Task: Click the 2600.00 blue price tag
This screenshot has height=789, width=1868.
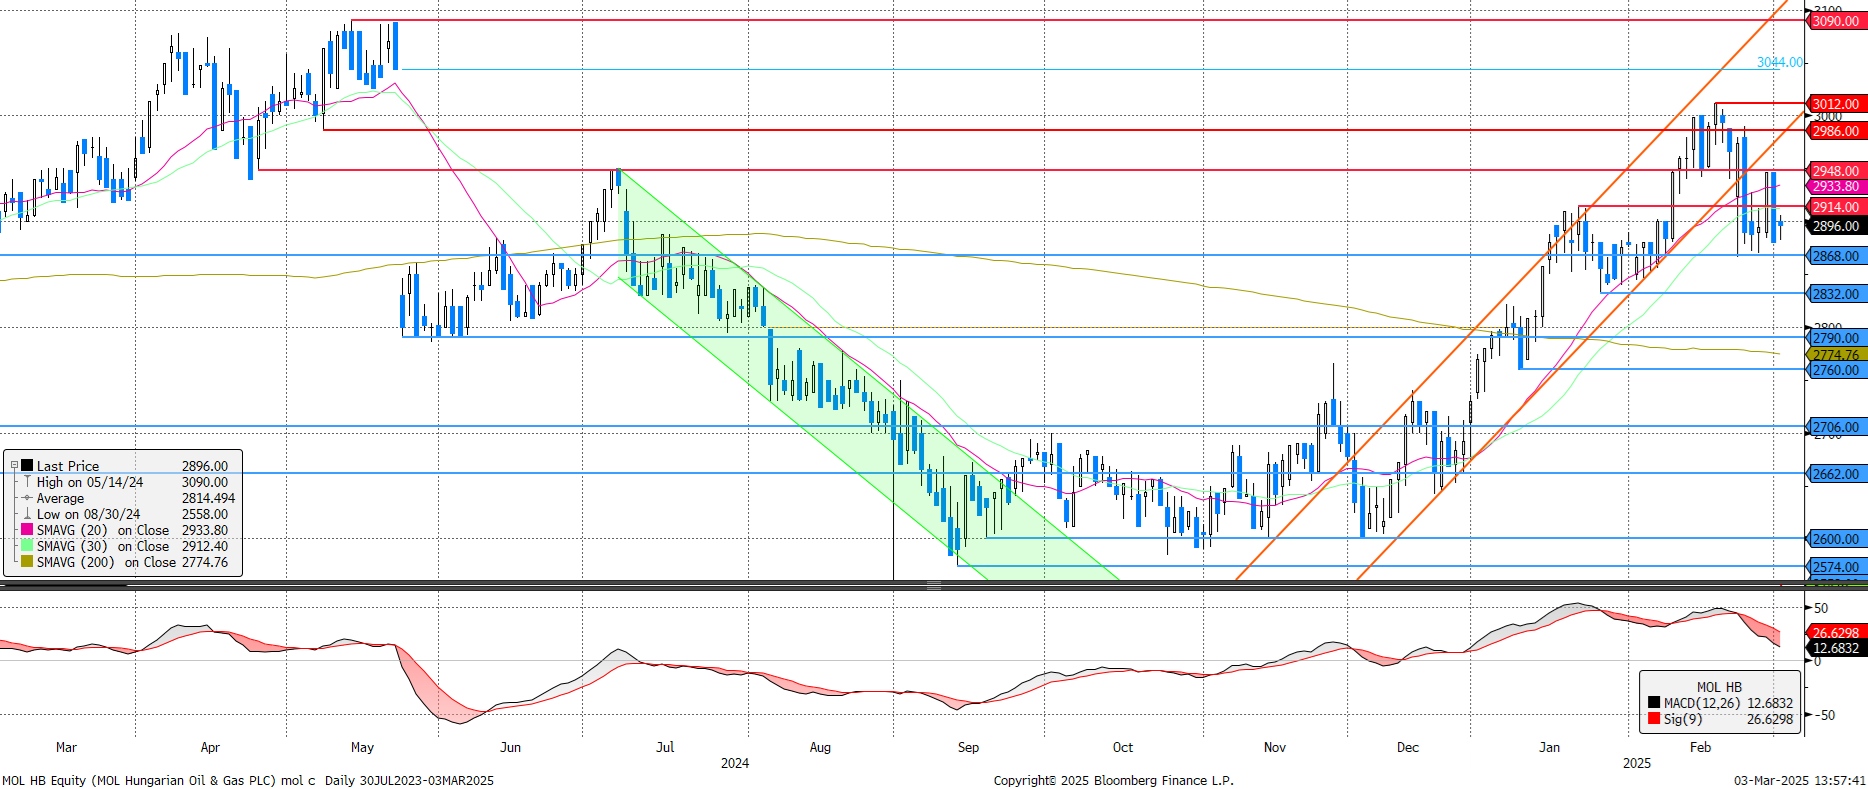Action: coord(1837,539)
